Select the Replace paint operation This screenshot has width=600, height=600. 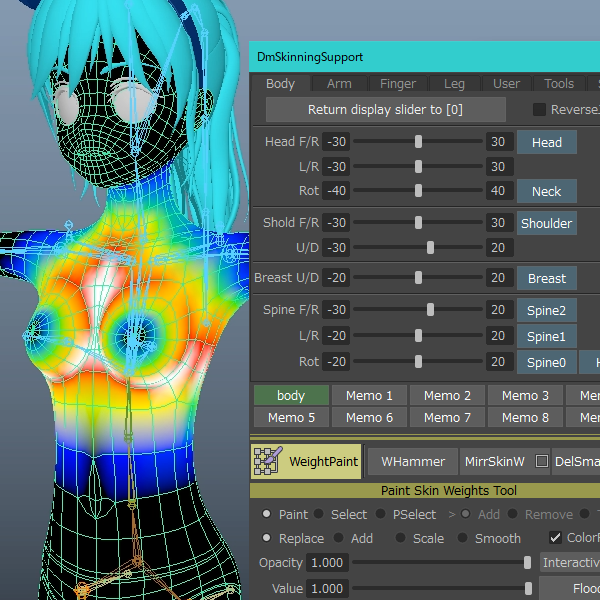coord(266,538)
